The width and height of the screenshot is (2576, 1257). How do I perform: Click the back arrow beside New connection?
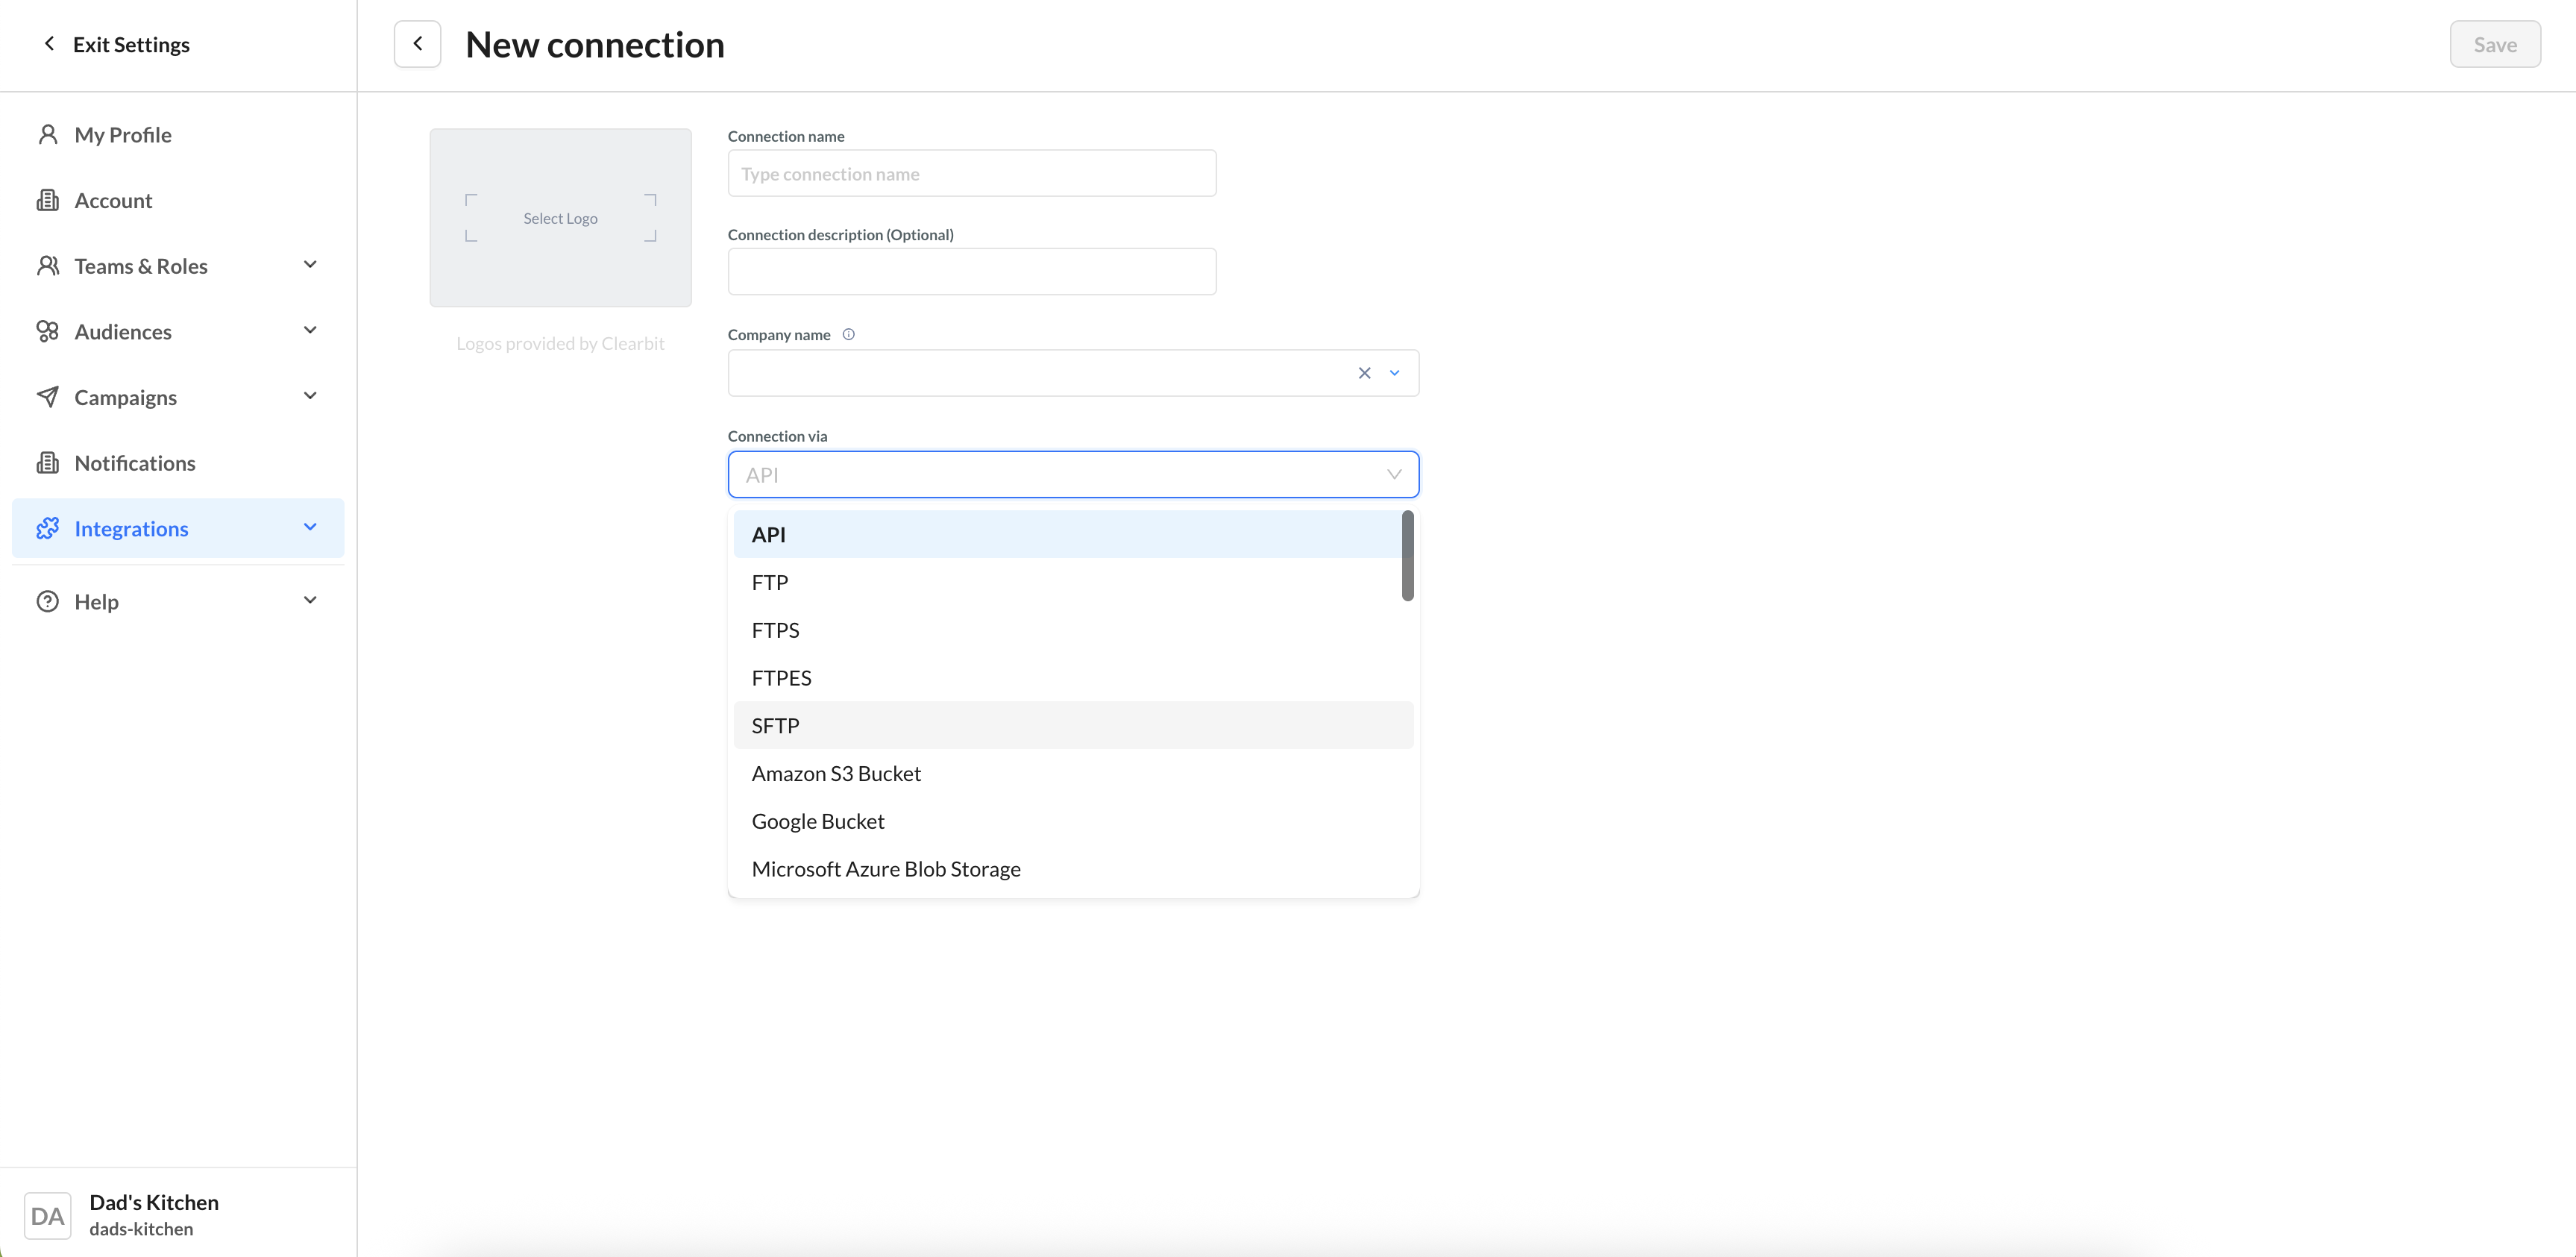(417, 44)
